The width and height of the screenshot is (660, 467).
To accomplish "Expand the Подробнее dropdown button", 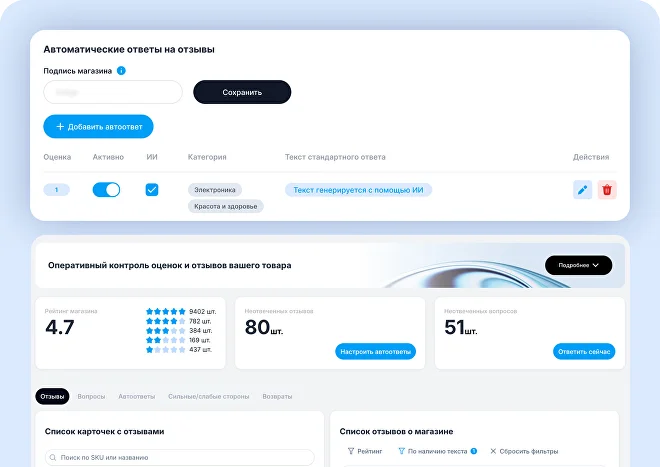I will tap(578, 265).
